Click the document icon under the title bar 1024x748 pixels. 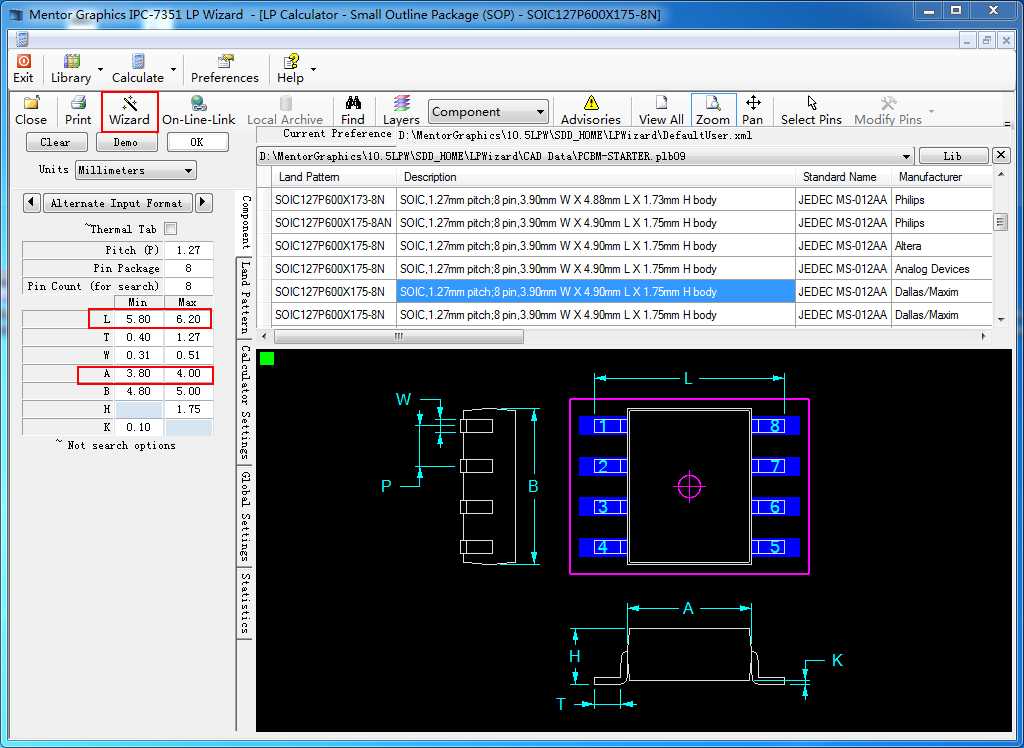coord(23,40)
